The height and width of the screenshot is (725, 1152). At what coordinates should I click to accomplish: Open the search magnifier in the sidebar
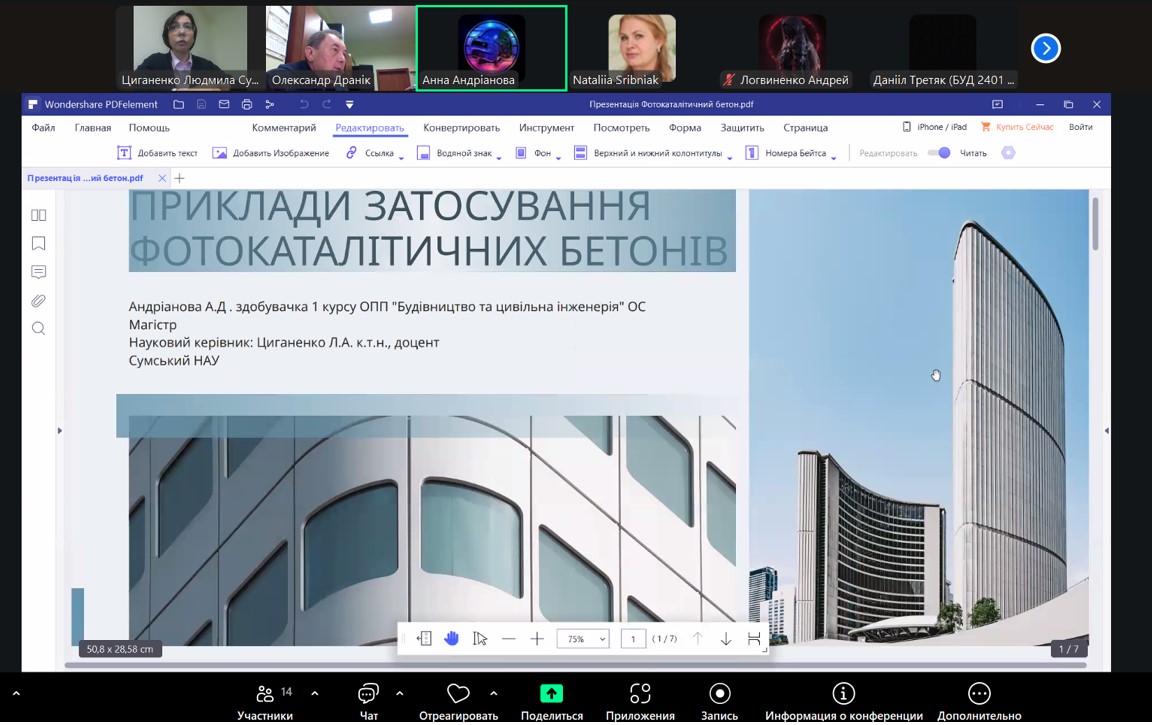coord(39,329)
